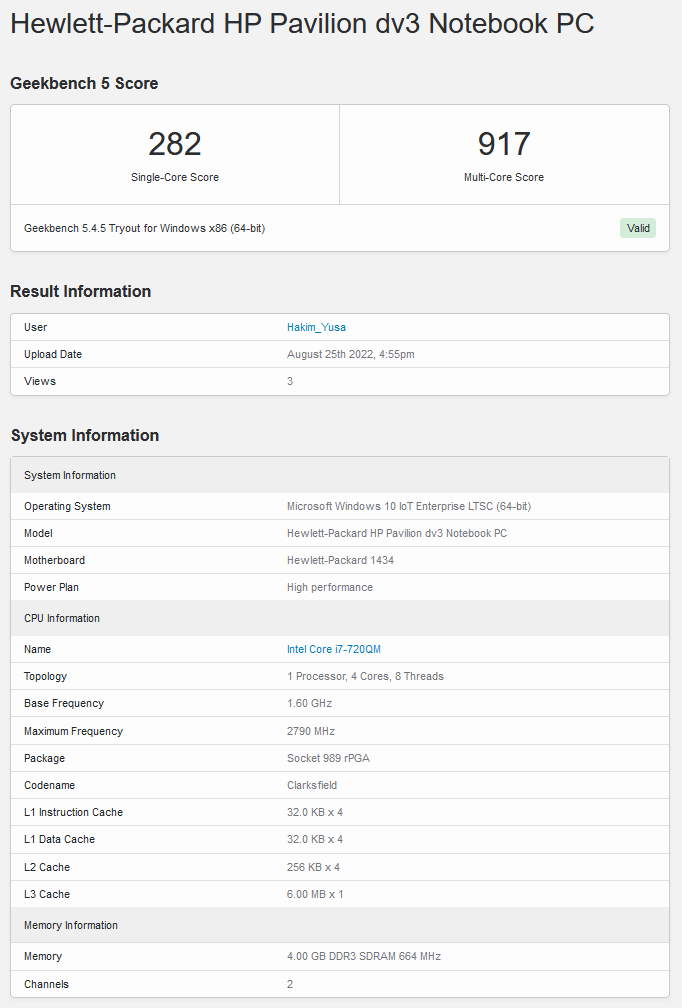This screenshot has height=1008, width=682.
Task: Open the Hakim_Yusa user profile link
Action: 316,327
